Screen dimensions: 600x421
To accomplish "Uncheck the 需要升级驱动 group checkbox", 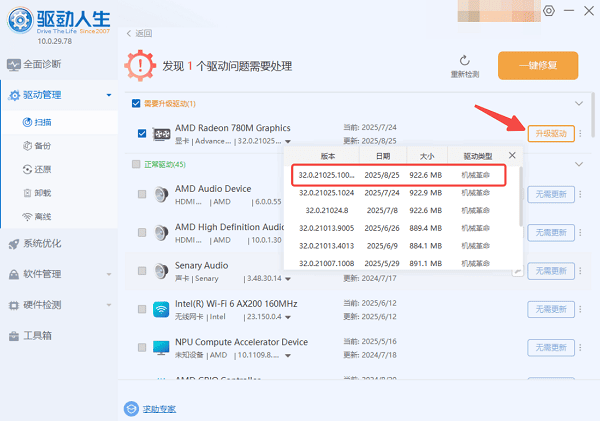I will point(137,103).
